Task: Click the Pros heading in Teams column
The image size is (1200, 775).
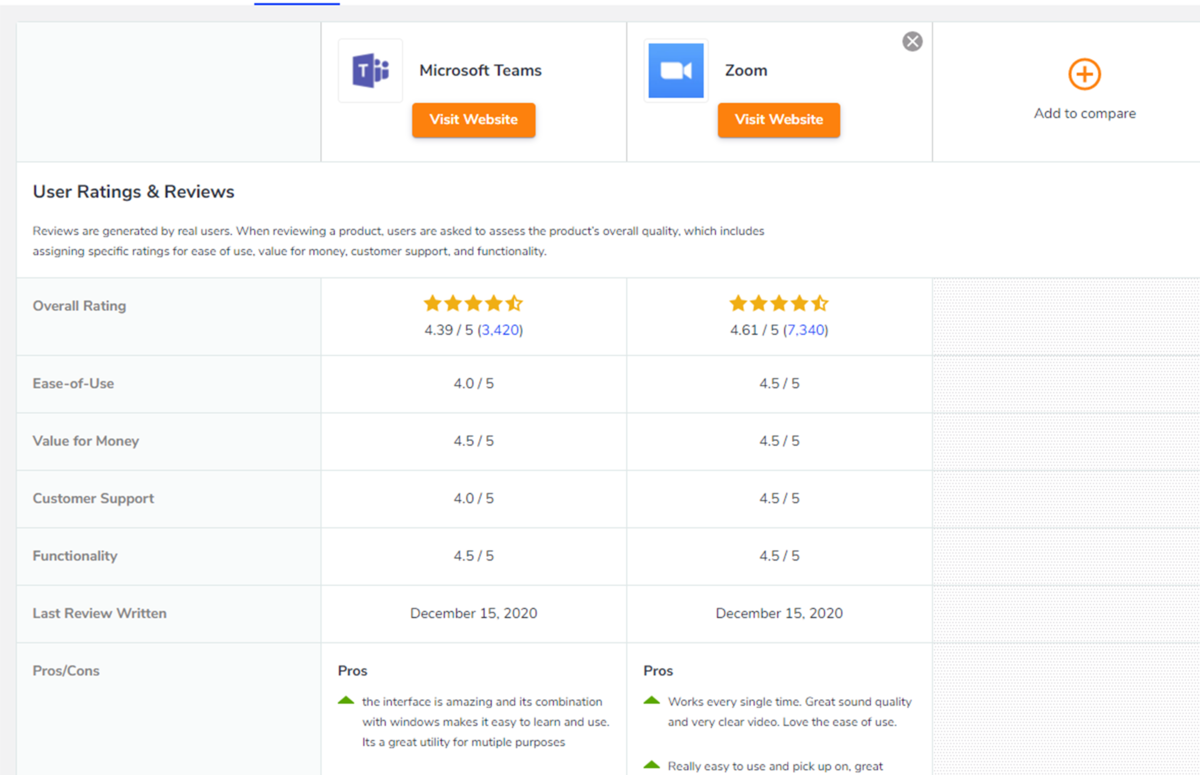Action: [352, 671]
